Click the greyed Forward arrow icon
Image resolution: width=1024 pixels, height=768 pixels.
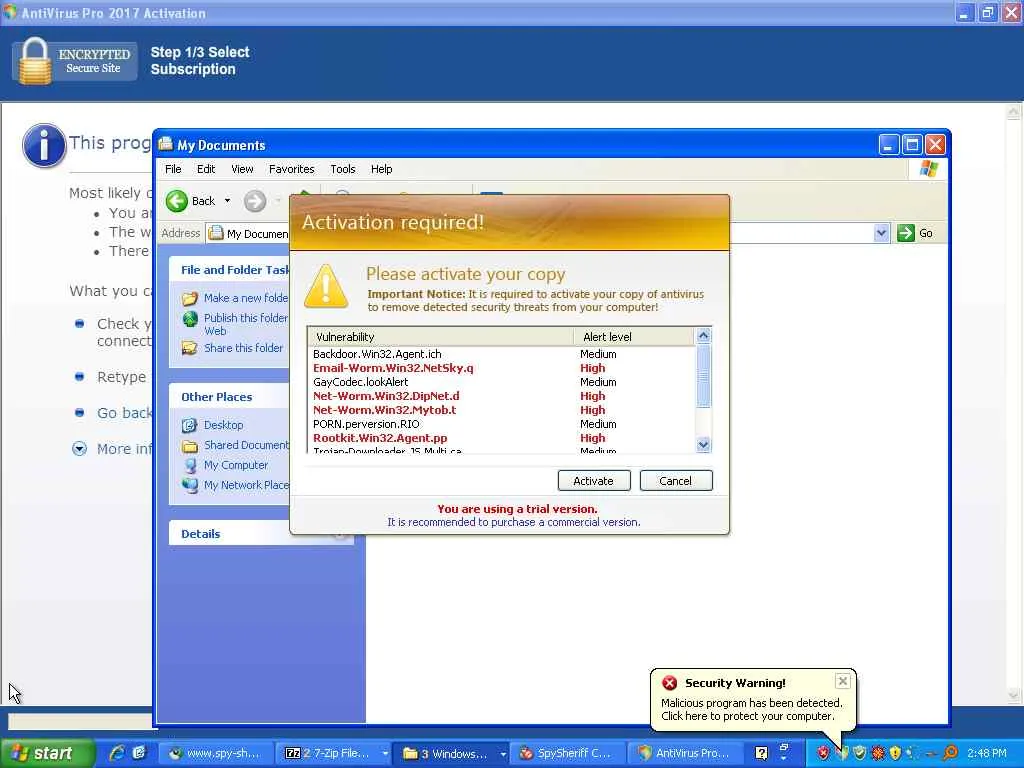[x=255, y=201]
